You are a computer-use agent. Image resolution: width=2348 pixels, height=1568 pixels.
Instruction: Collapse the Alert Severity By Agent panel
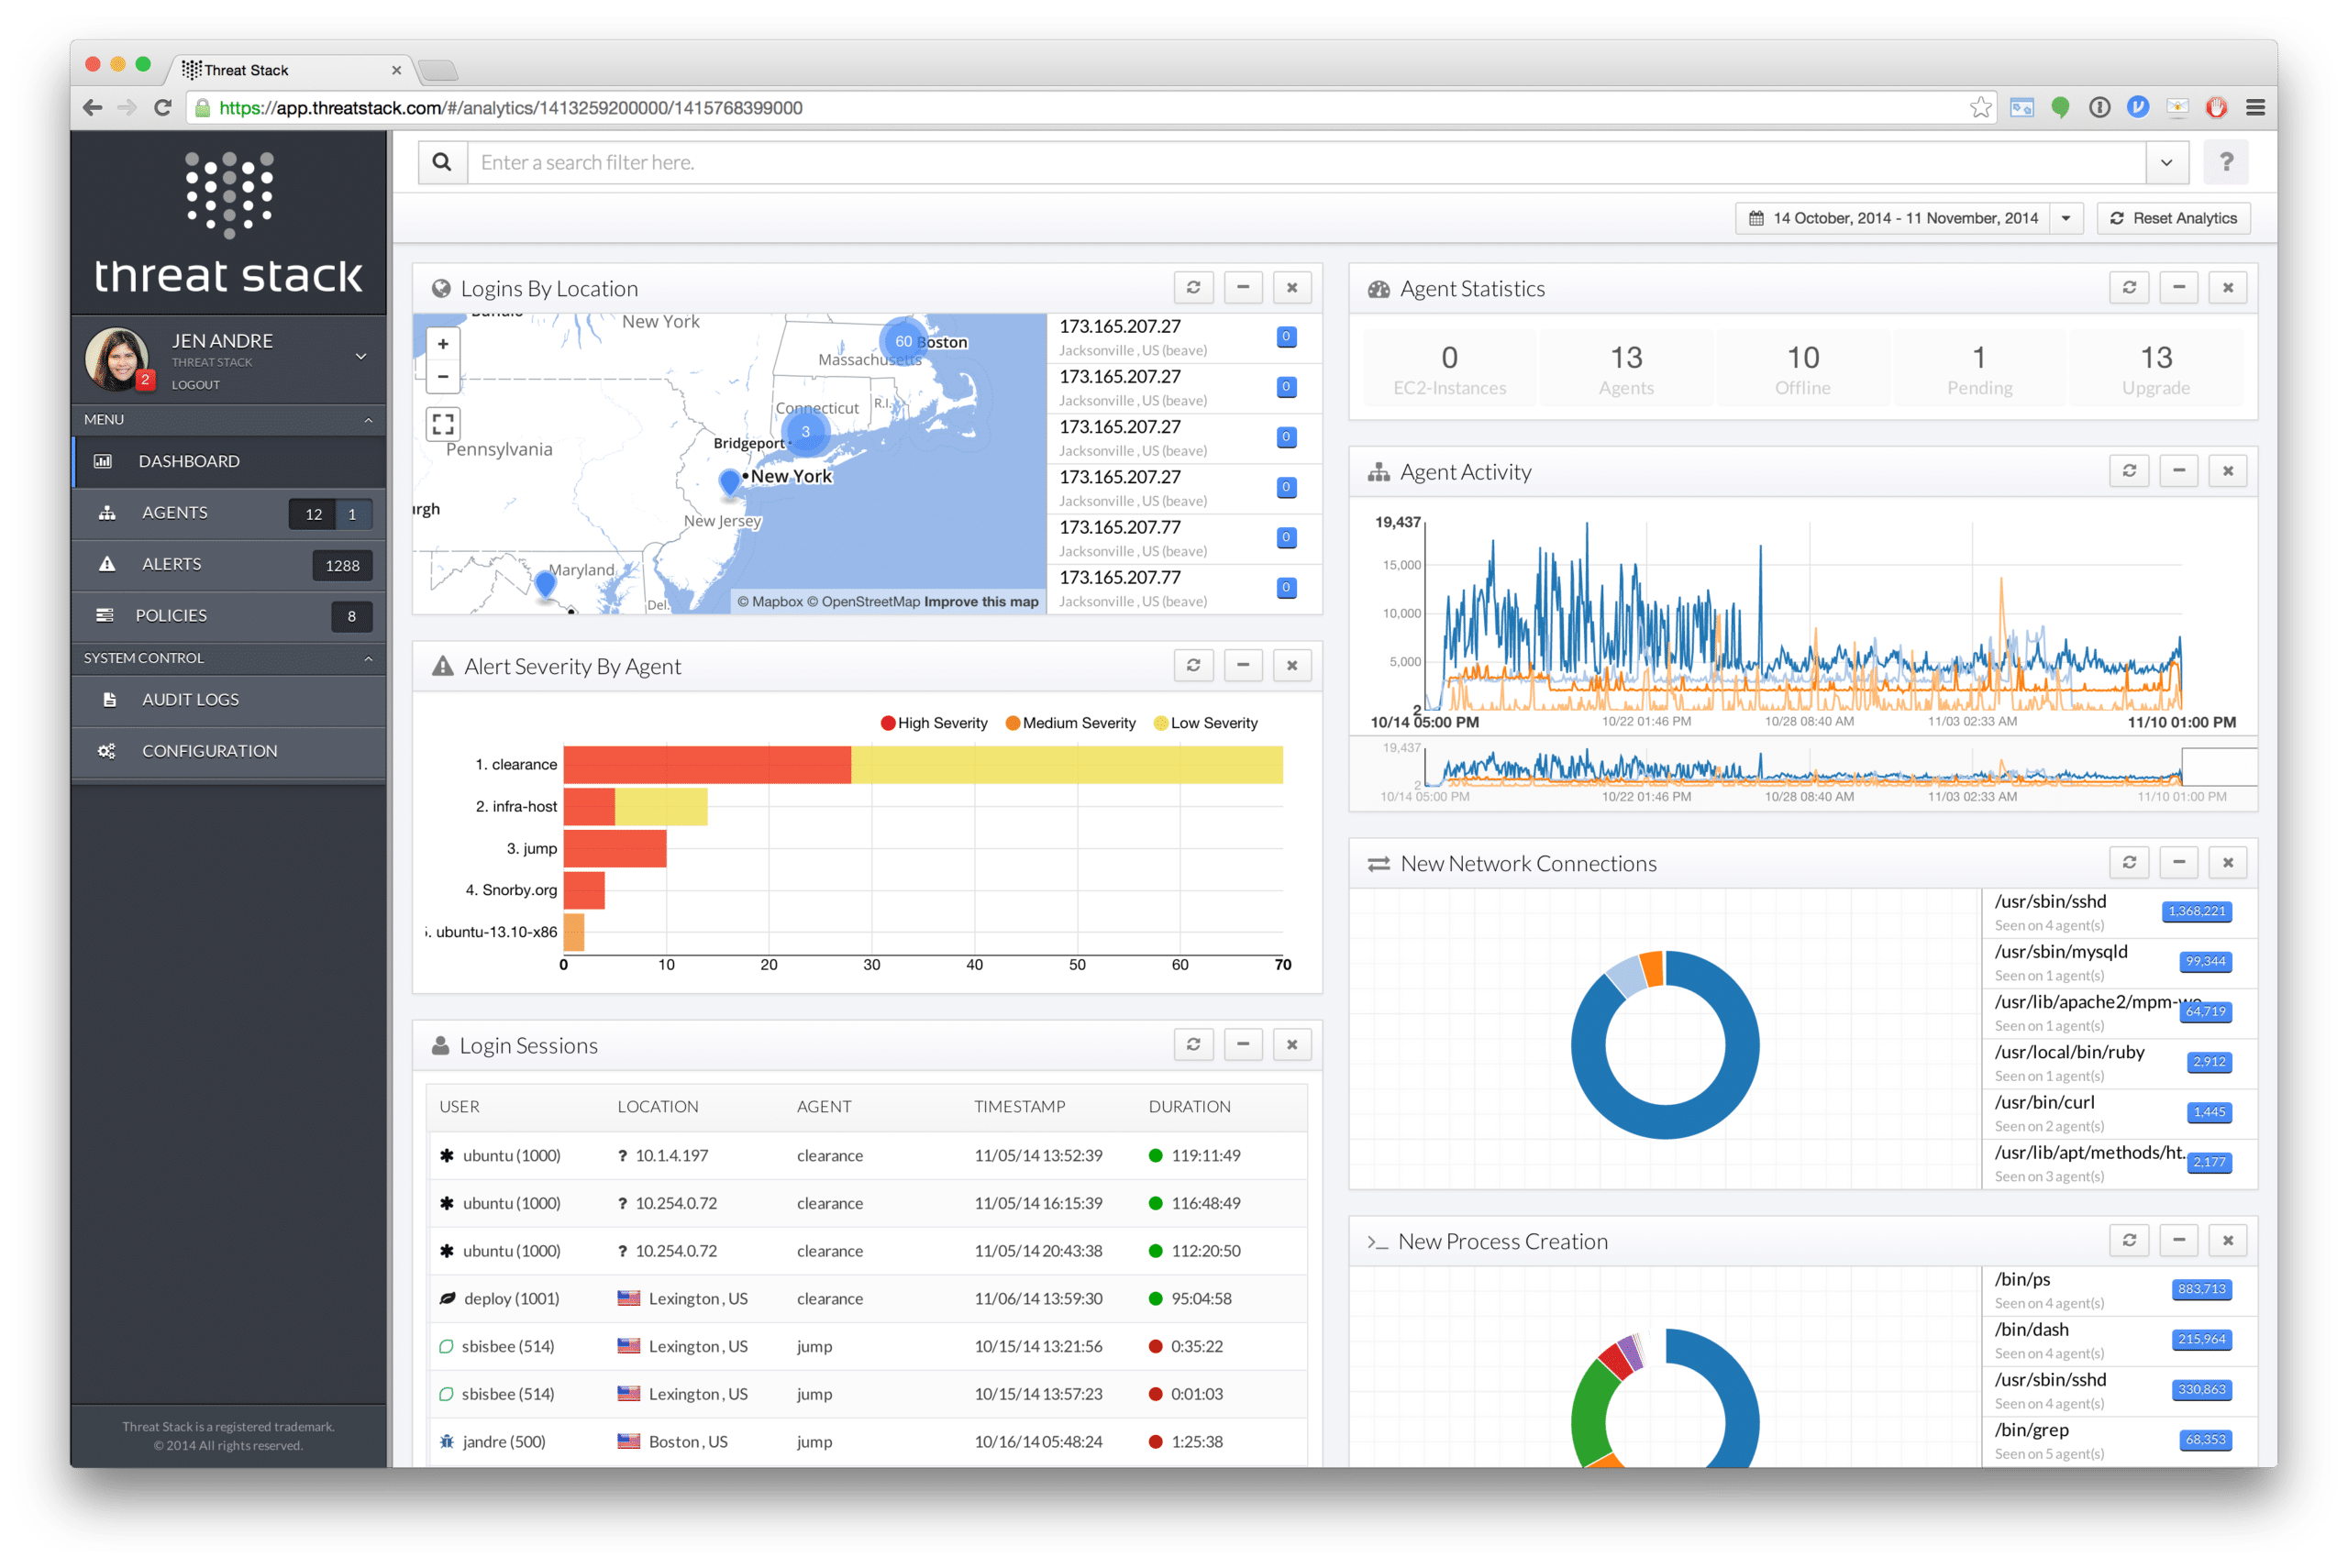coord(1243,665)
